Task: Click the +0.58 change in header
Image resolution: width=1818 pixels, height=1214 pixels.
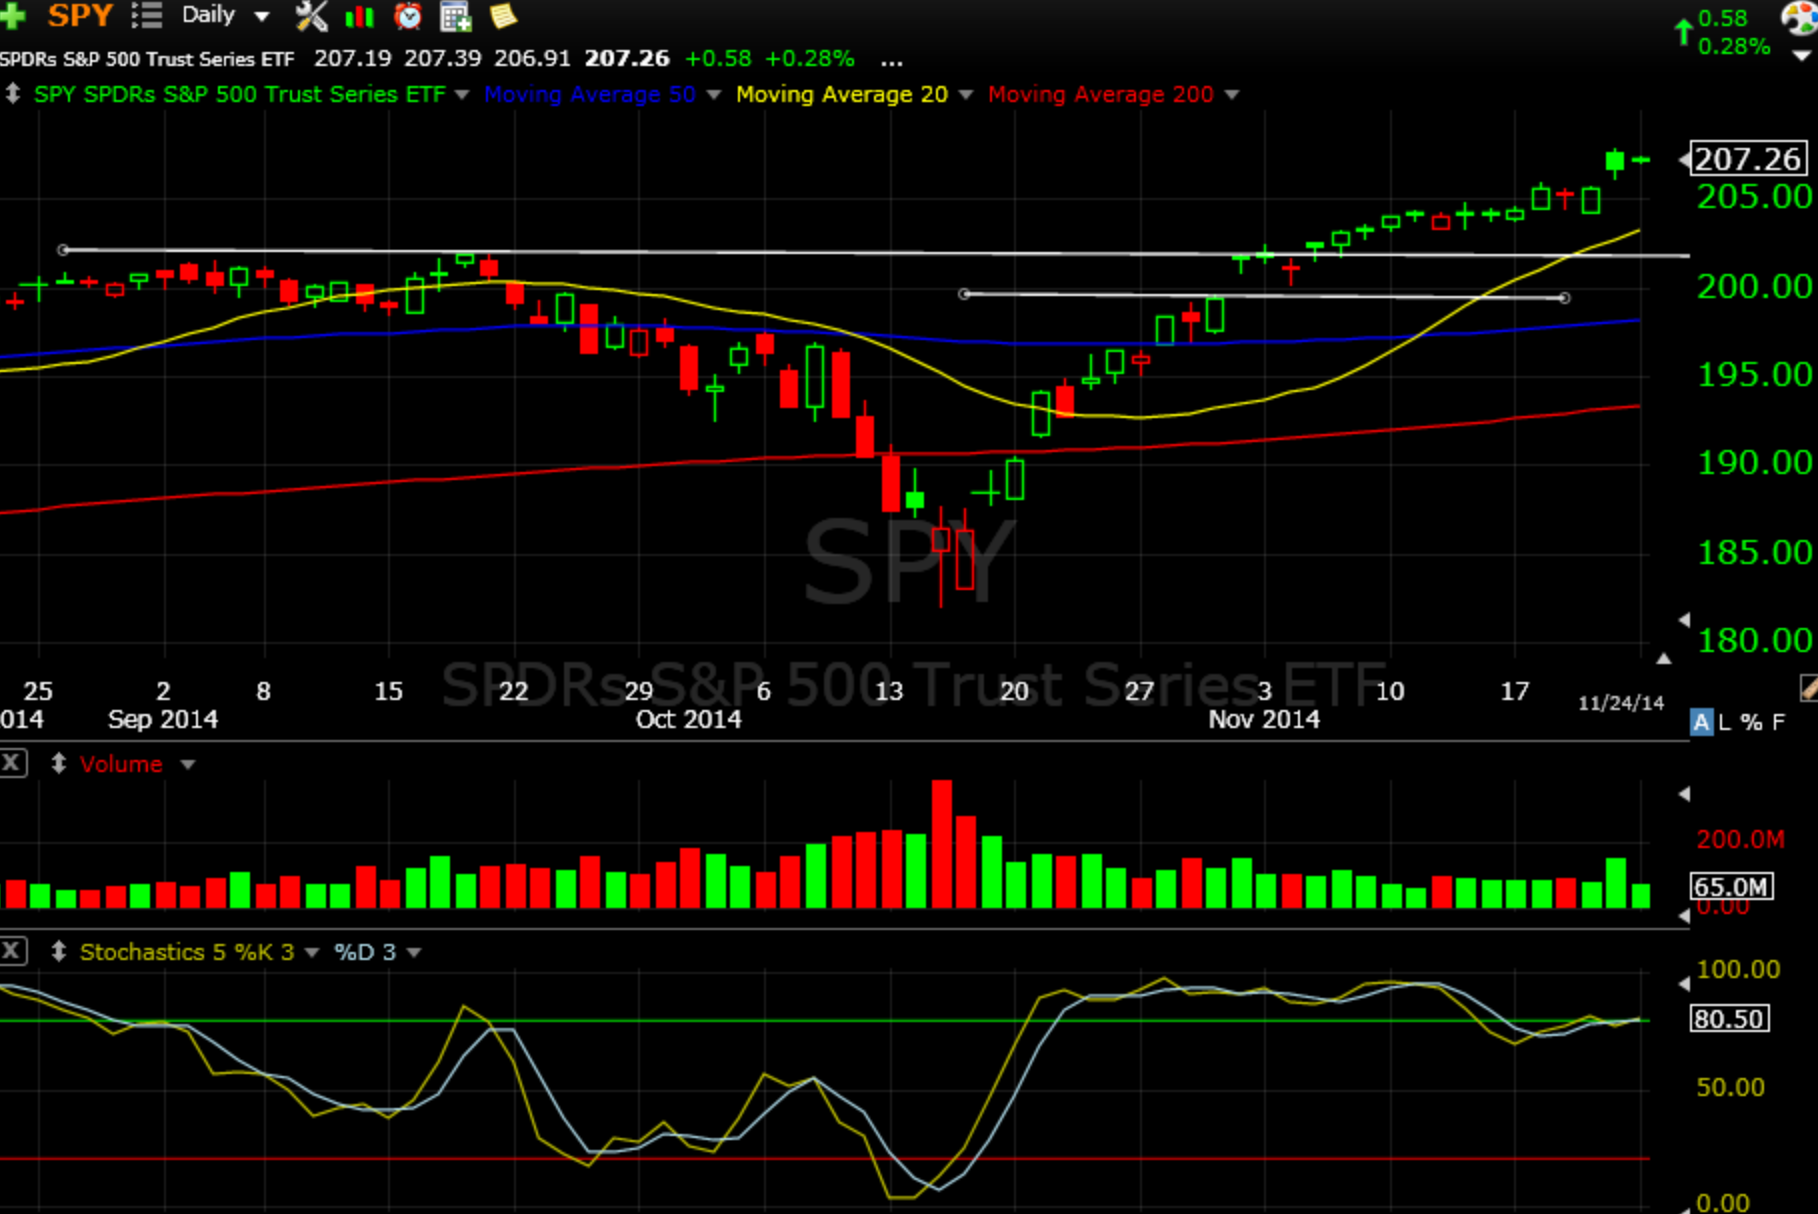Action: point(718,58)
